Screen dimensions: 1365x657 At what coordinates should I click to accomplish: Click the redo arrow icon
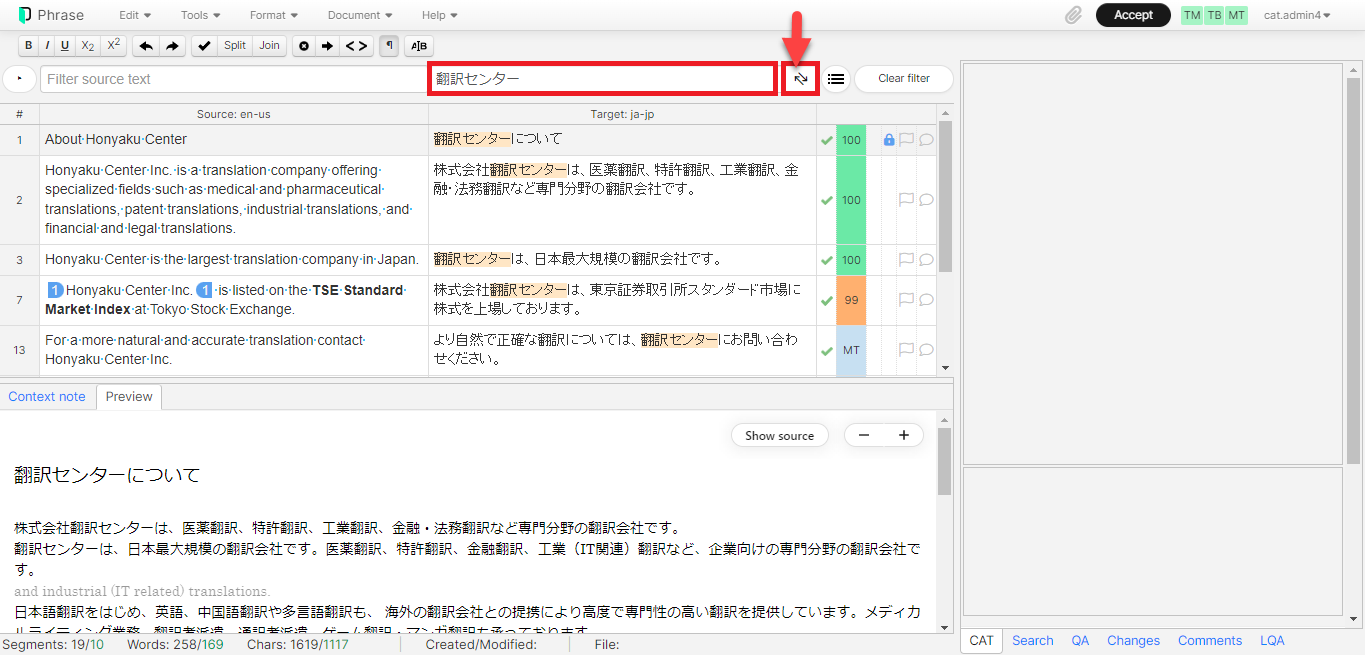(172, 46)
